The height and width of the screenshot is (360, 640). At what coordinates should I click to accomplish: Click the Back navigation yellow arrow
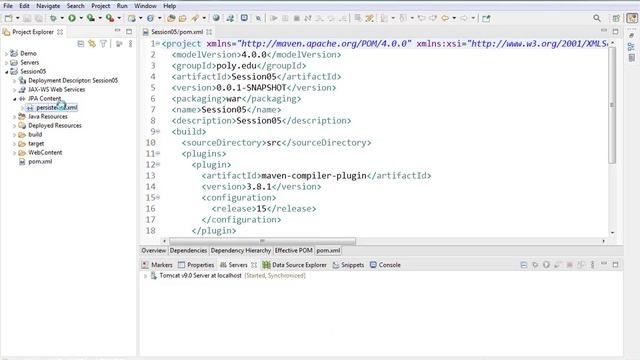pos(445,18)
